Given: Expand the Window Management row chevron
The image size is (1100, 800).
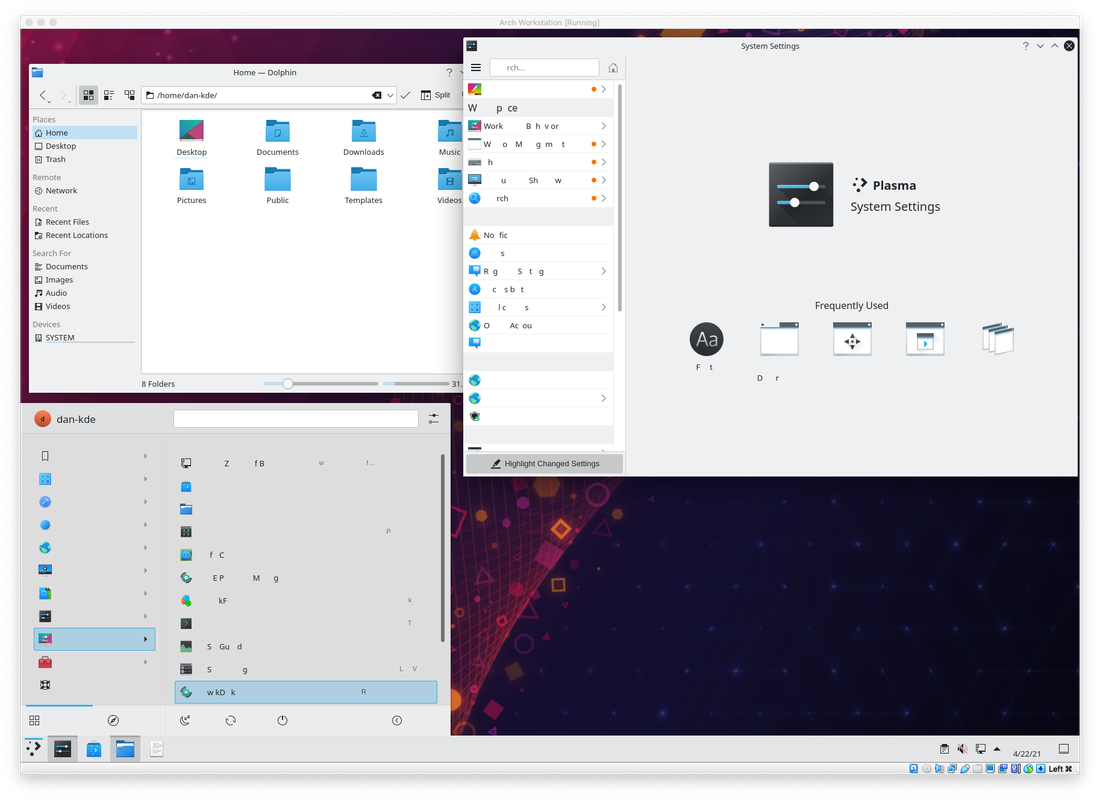Looking at the screenshot, I should coord(603,145).
